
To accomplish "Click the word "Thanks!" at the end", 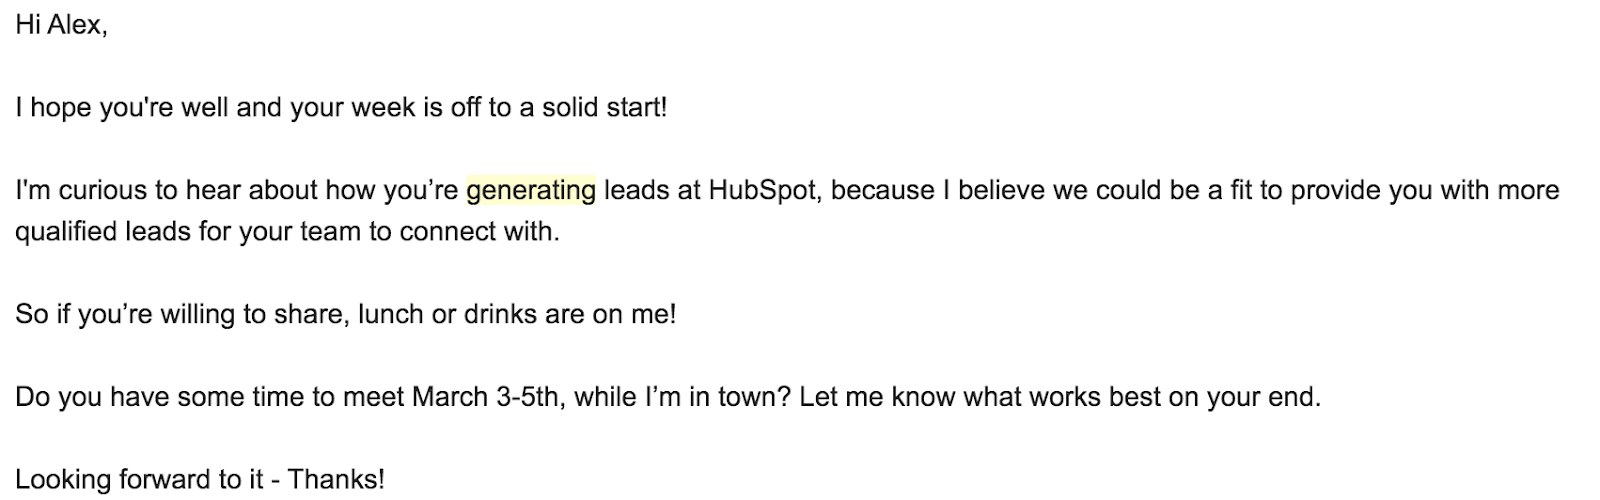I will tap(336, 479).
